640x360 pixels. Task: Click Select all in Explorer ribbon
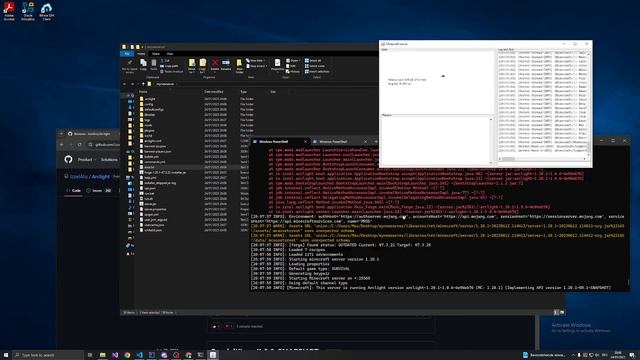[313, 60]
